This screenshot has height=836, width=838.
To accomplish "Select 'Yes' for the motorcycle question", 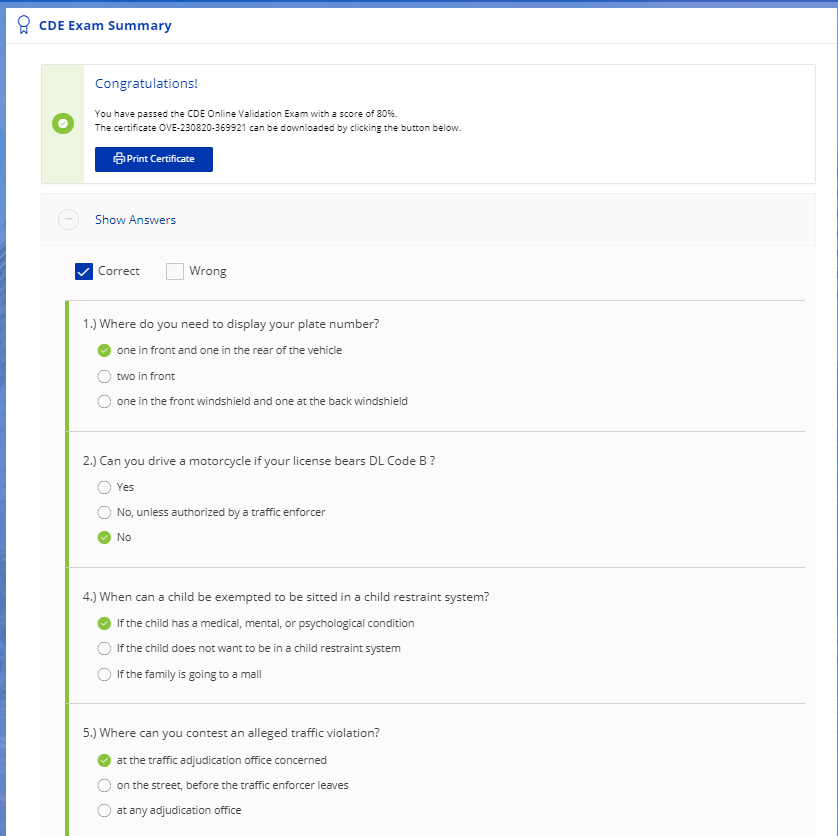I will tap(104, 487).
